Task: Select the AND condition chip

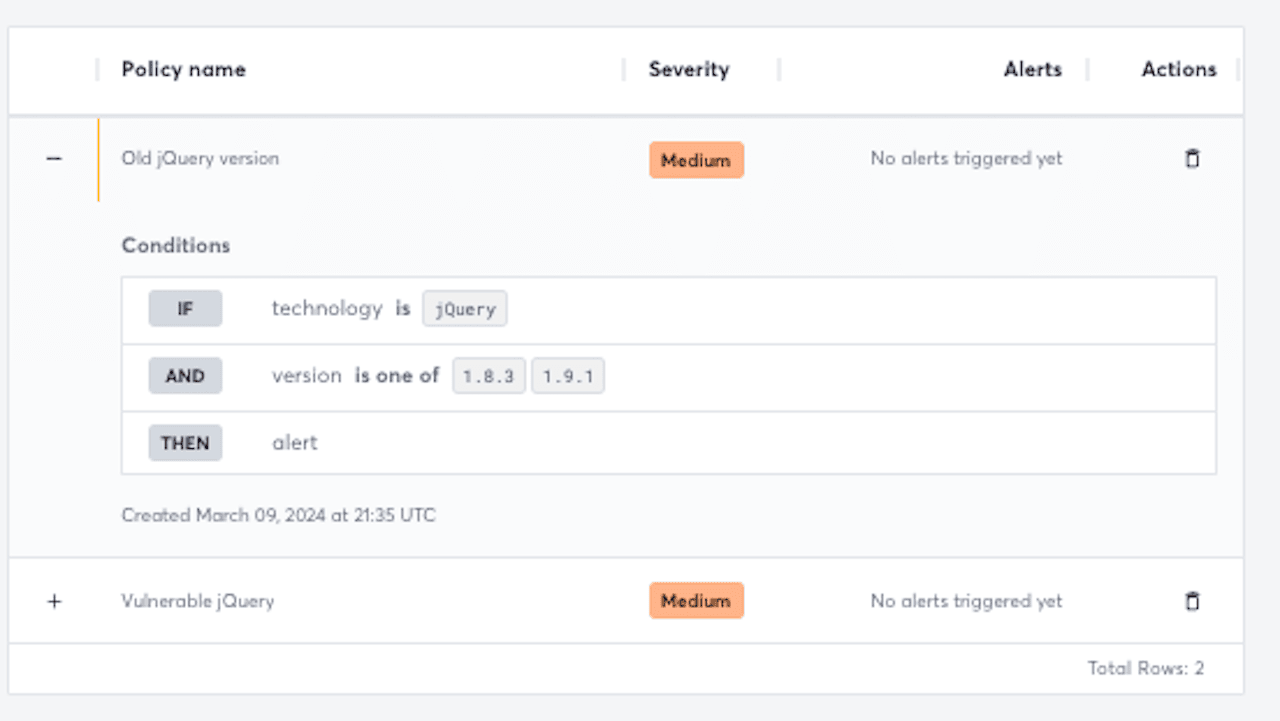Action: tap(185, 375)
